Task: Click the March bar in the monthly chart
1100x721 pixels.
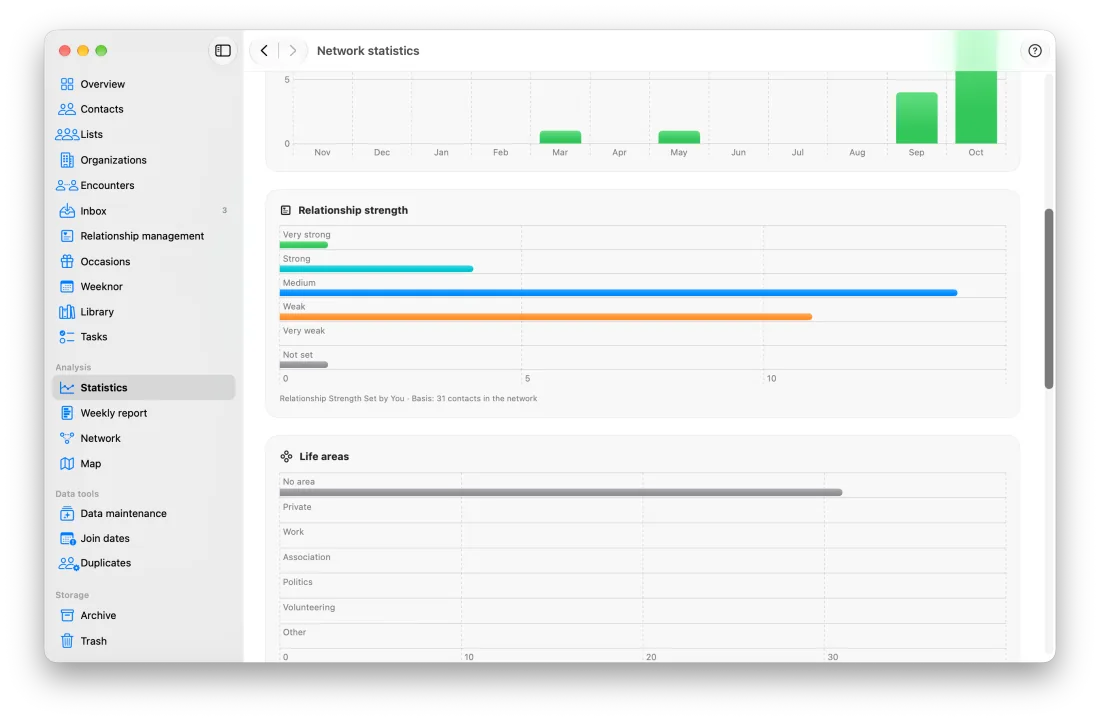Action: click(x=560, y=137)
